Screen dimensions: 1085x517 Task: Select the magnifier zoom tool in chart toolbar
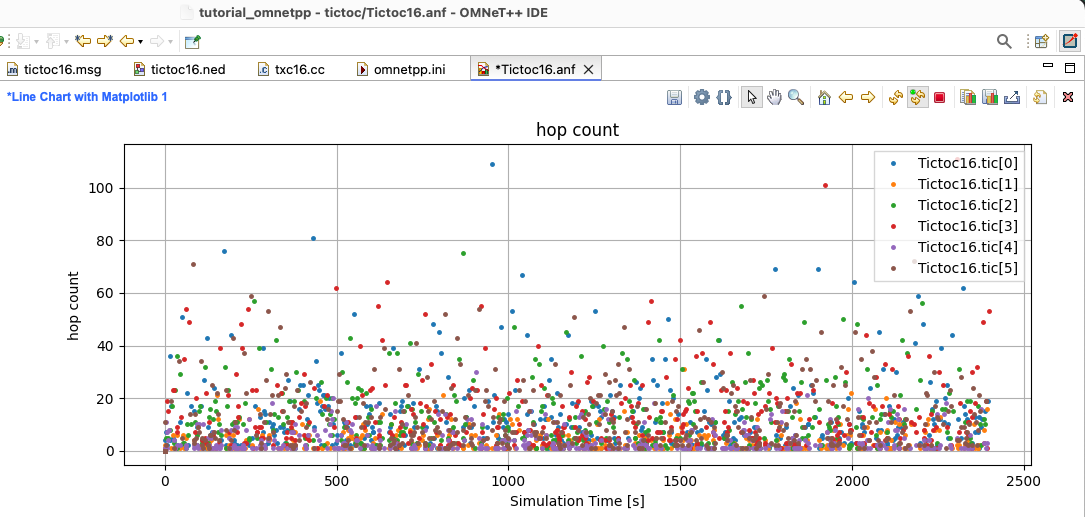(x=796, y=98)
